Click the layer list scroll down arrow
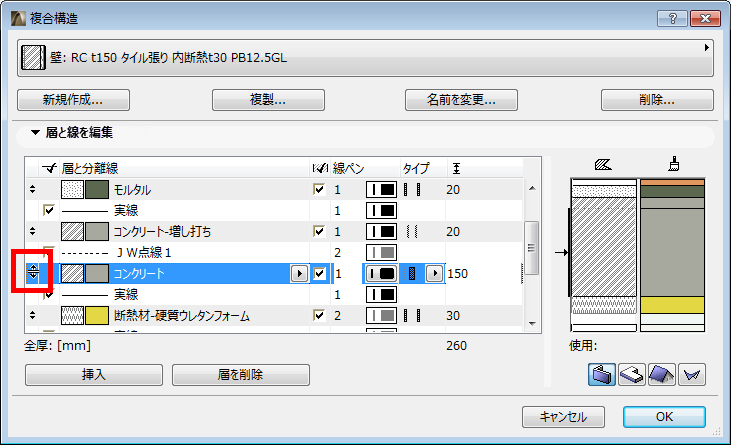This screenshot has height=445, width=731. (x=532, y=323)
